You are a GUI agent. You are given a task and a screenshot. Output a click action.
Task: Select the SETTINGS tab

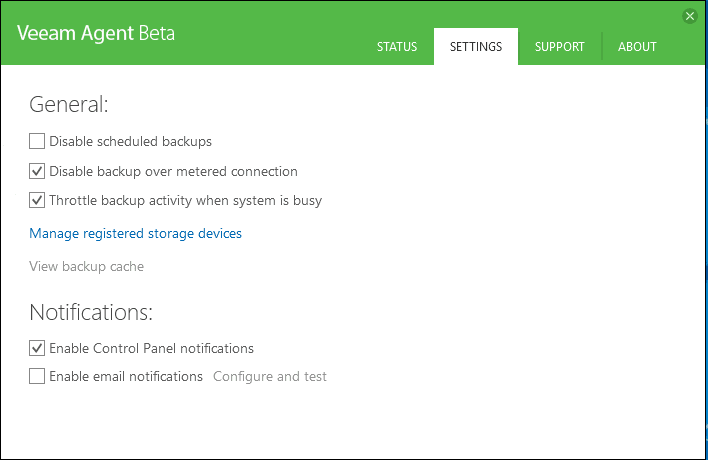tap(476, 47)
